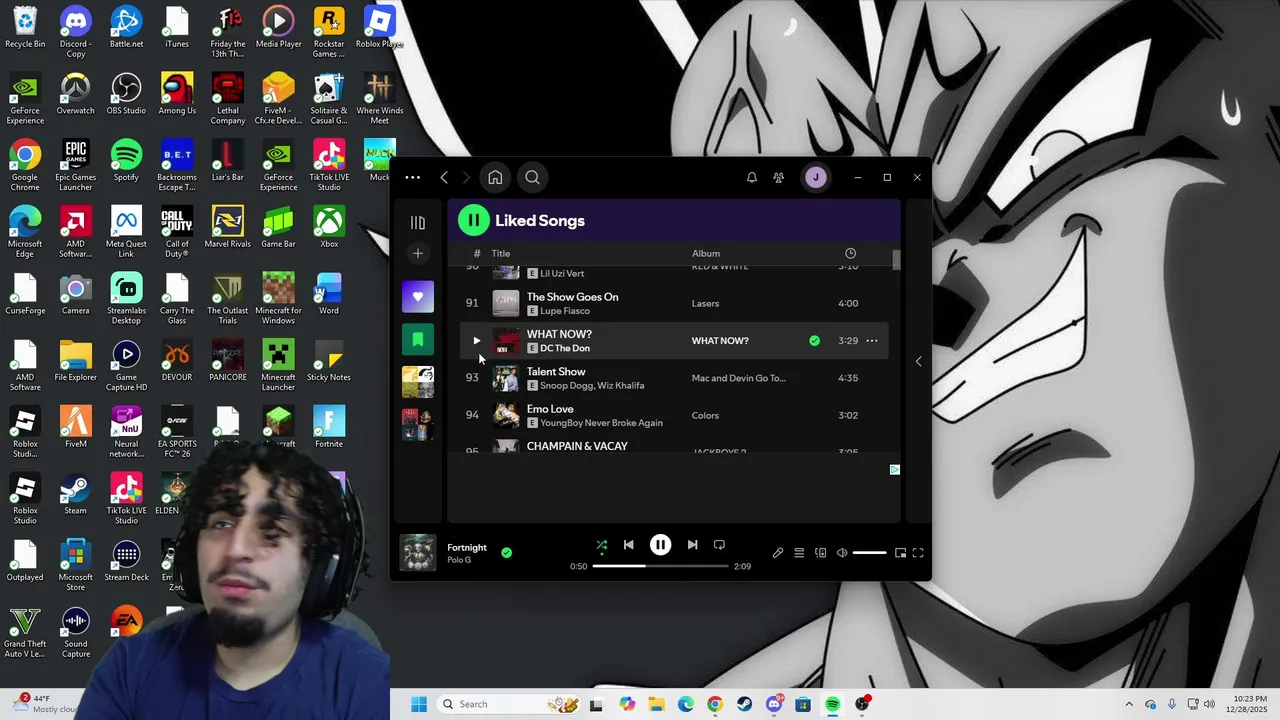Open the yellow sidebar playlist cover
1280x720 pixels.
(x=418, y=382)
